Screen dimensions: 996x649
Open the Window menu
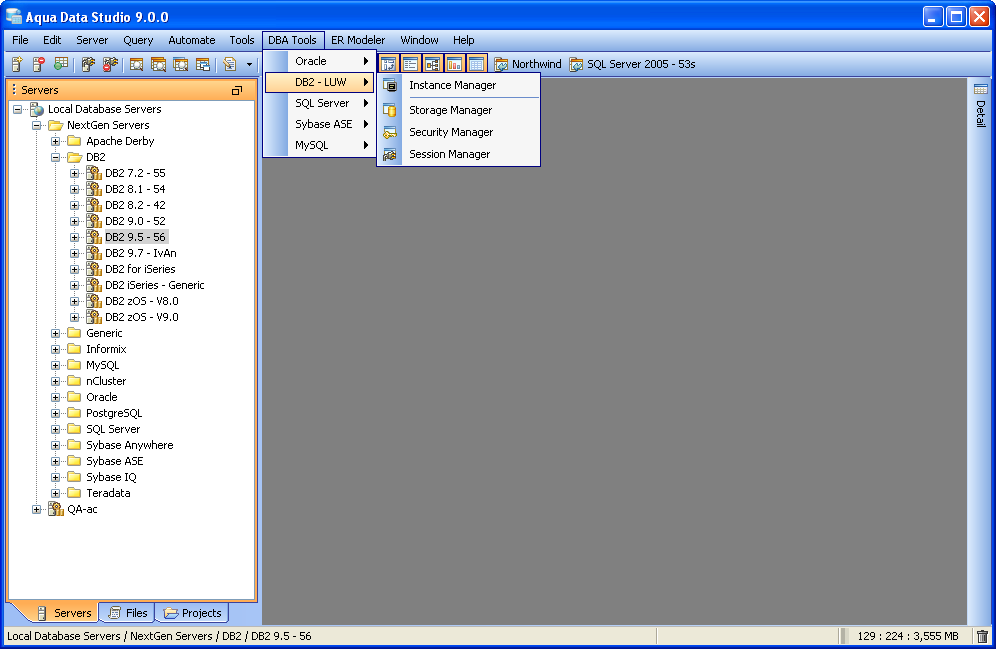click(419, 40)
